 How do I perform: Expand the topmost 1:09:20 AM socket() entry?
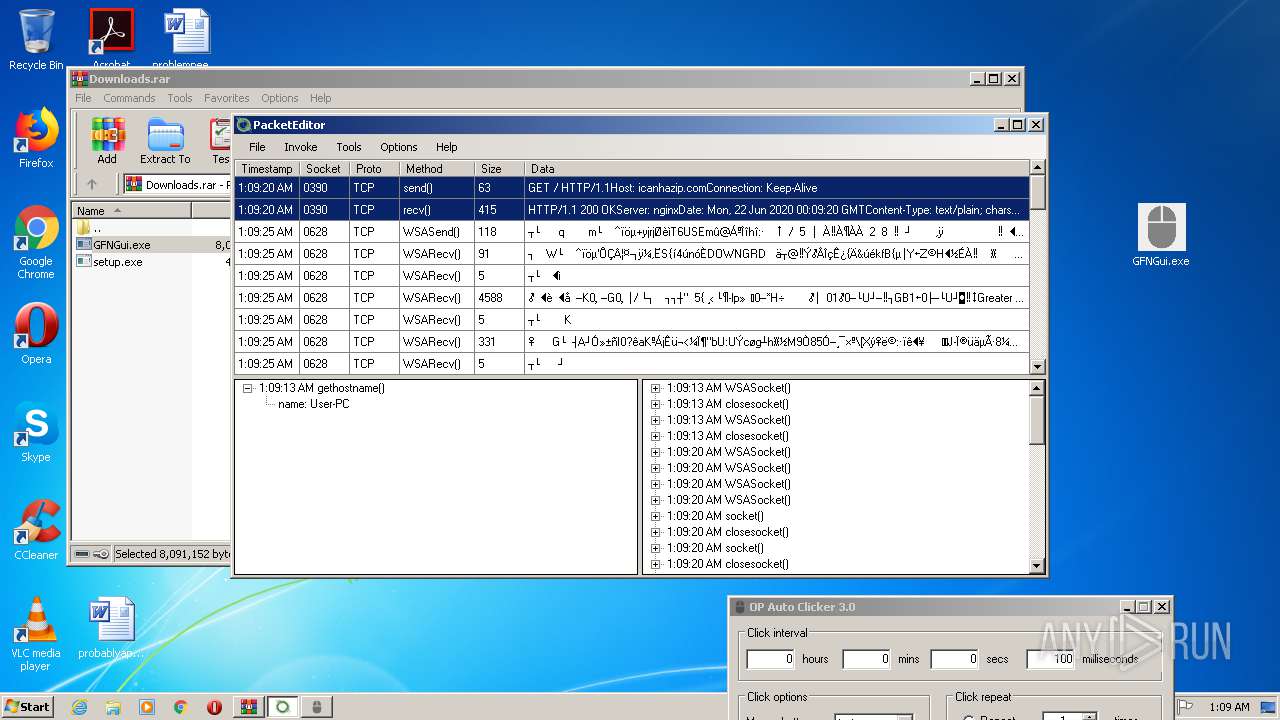[656, 516]
